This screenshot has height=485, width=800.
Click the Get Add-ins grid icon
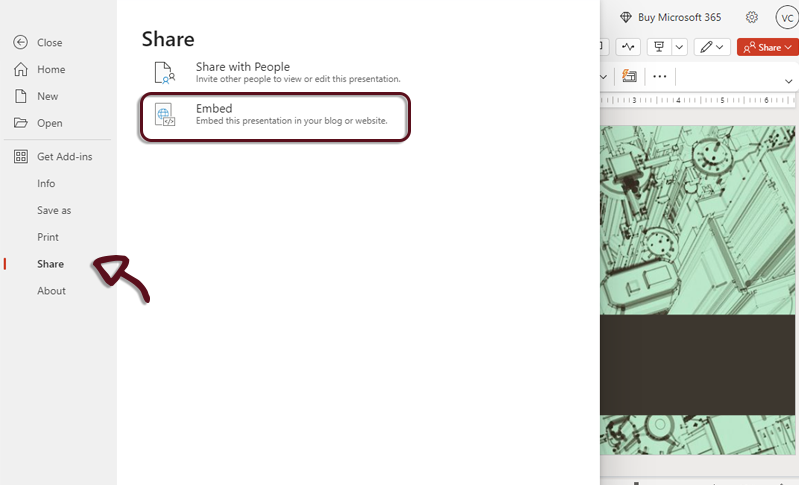tap(20, 157)
